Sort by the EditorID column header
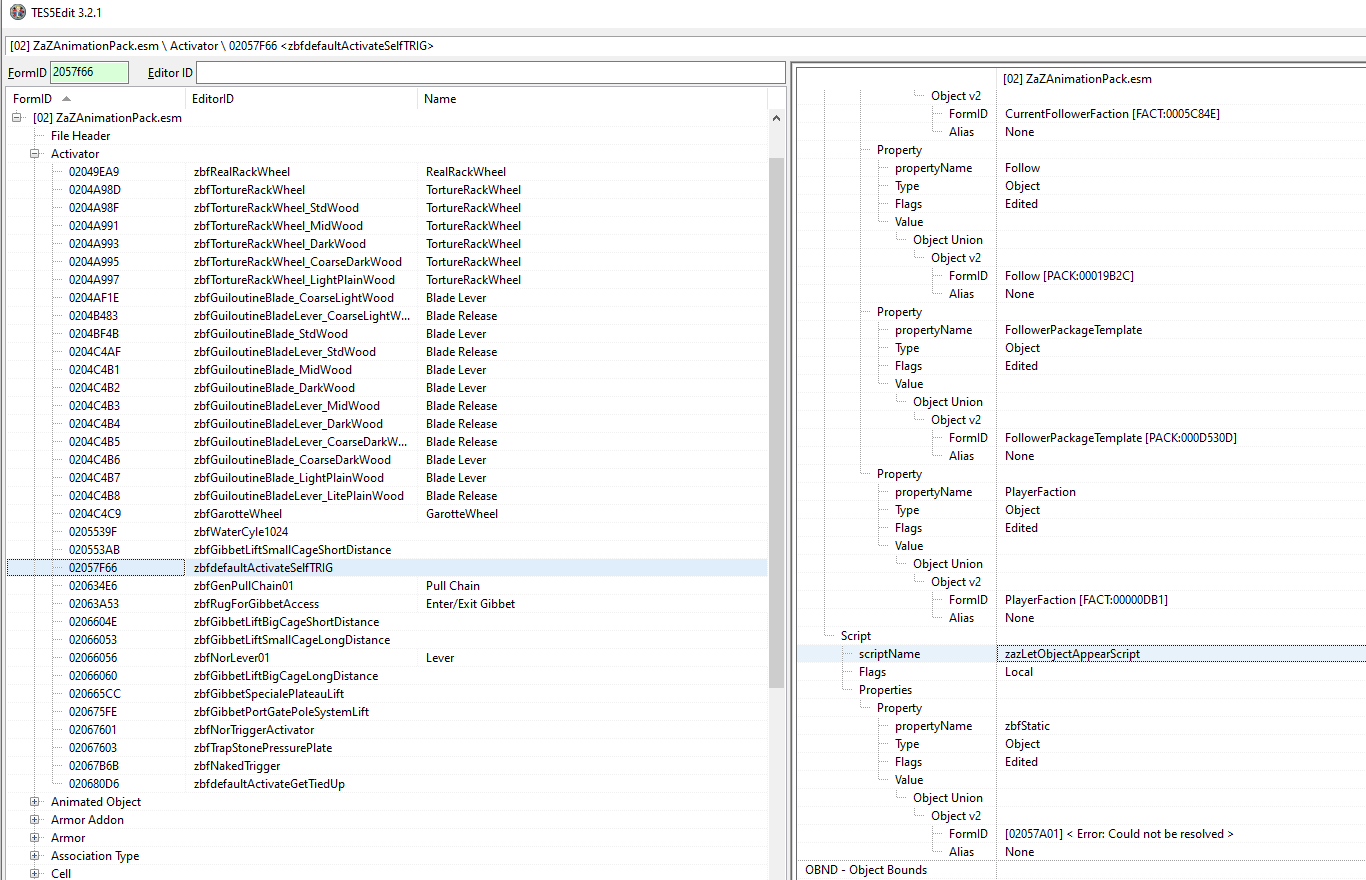Screen dimensions: 1366x880 302,99
